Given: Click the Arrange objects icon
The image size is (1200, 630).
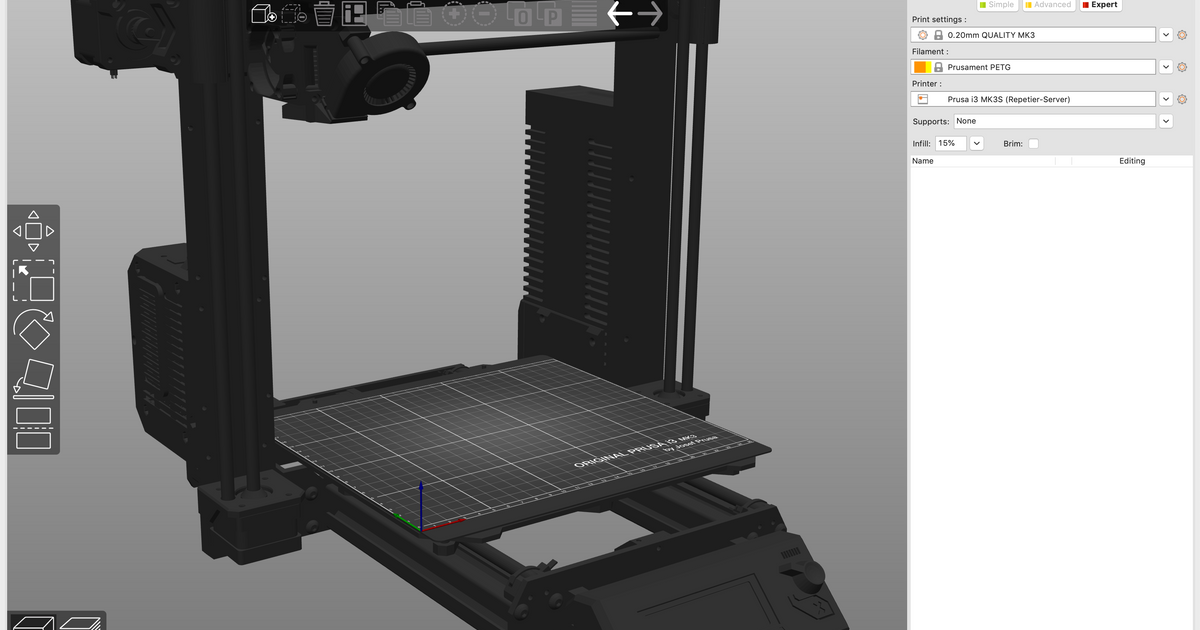Looking at the screenshot, I should point(354,14).
